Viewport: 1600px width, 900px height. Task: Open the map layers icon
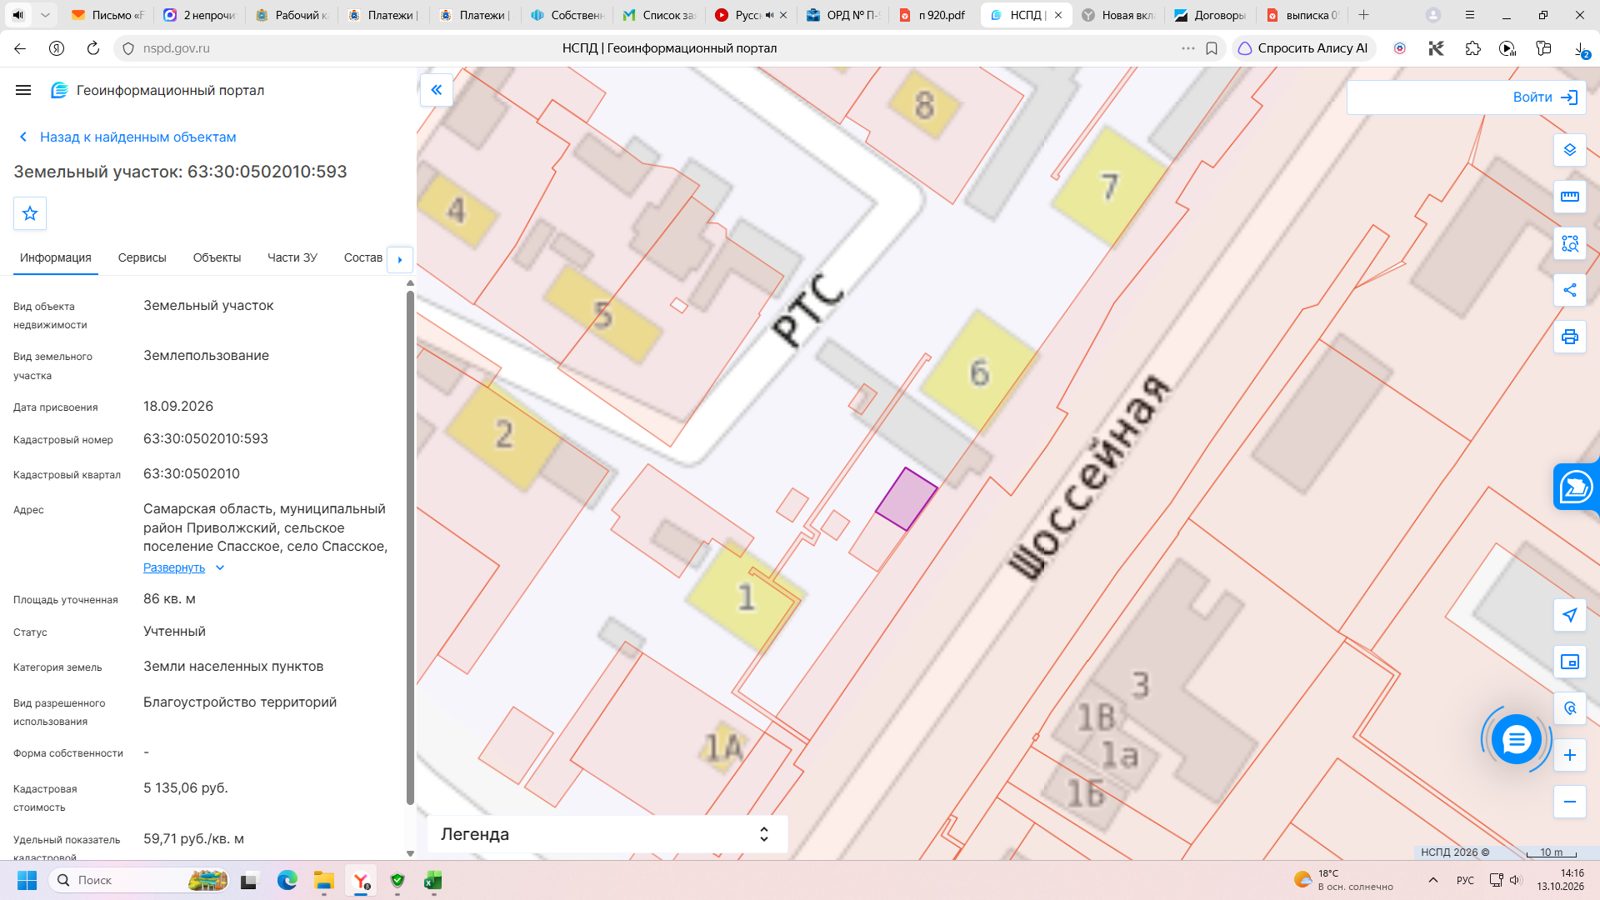pyautogui.click(x=1569, y=150)
